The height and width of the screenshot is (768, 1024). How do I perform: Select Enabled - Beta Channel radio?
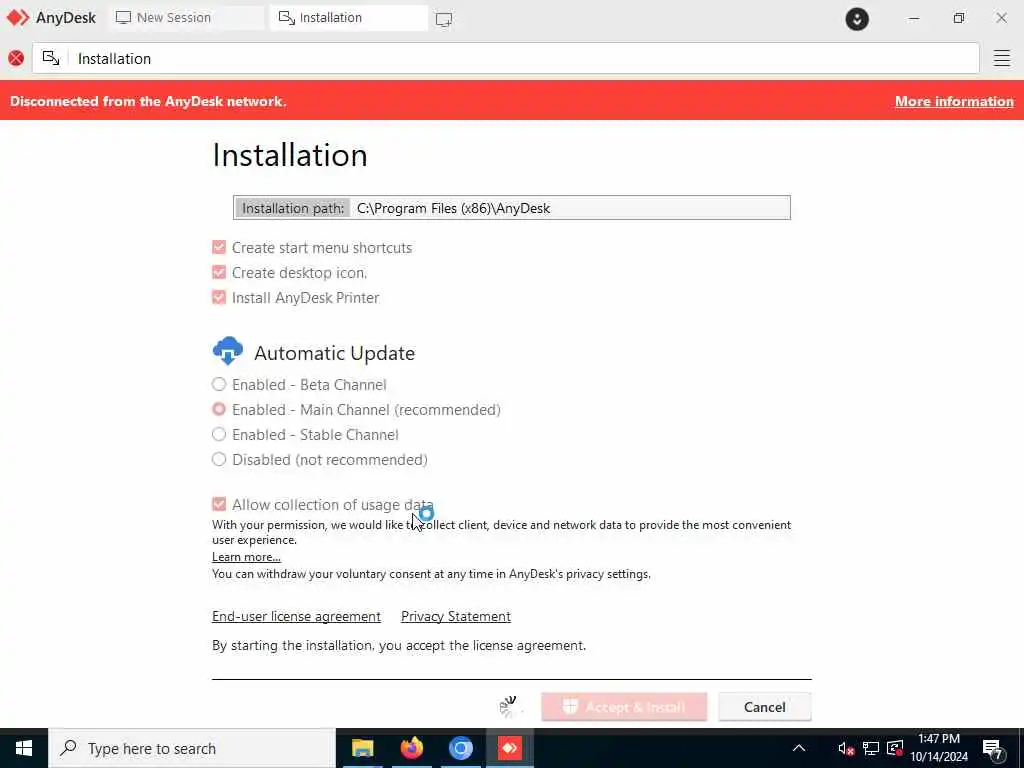[219, 384]
